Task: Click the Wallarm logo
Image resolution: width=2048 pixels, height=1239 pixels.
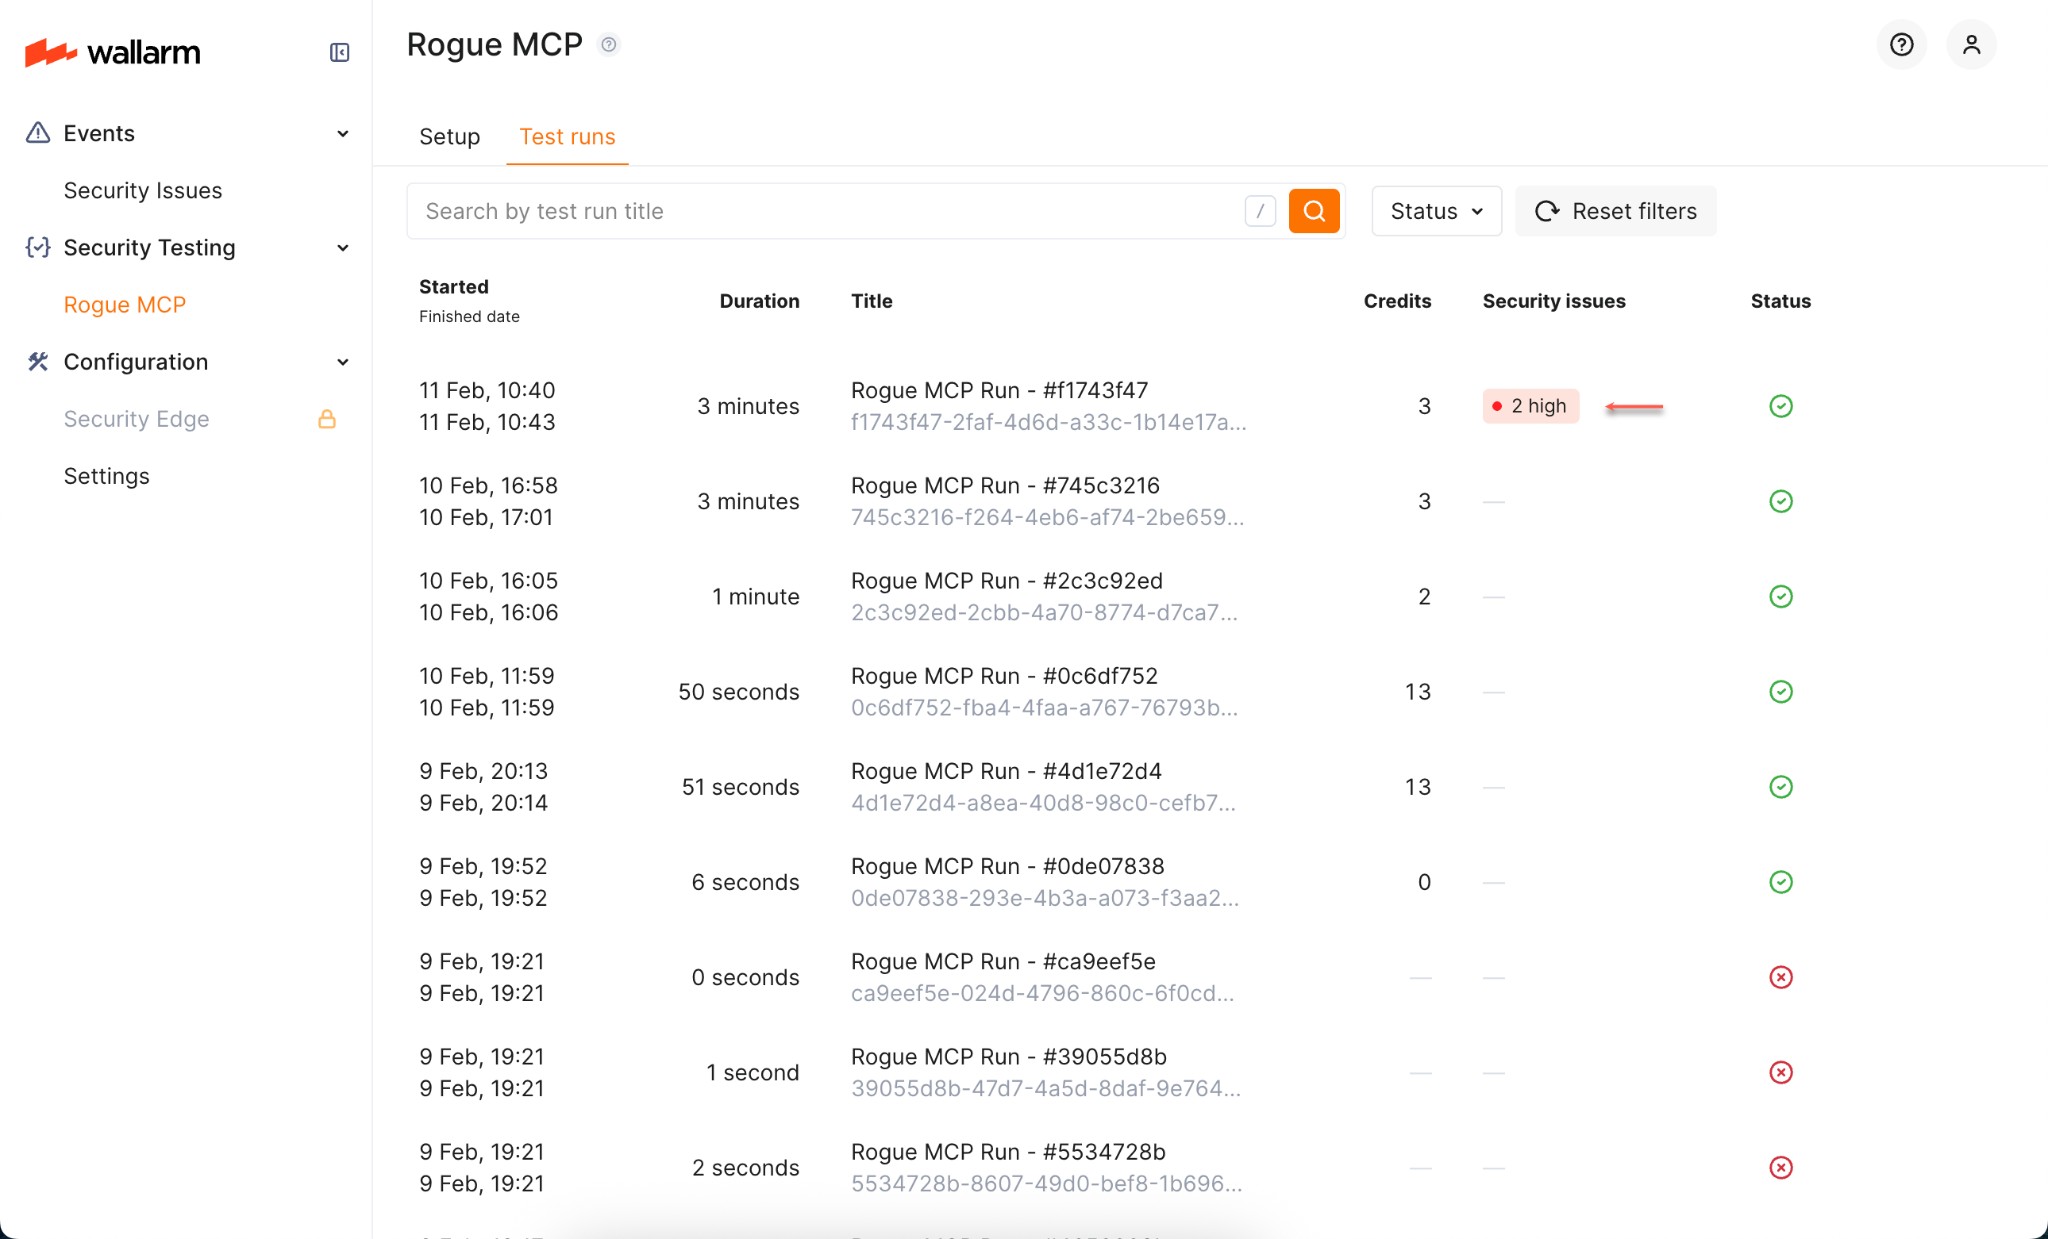Action: pyautogui.click(x=112, y=52)
